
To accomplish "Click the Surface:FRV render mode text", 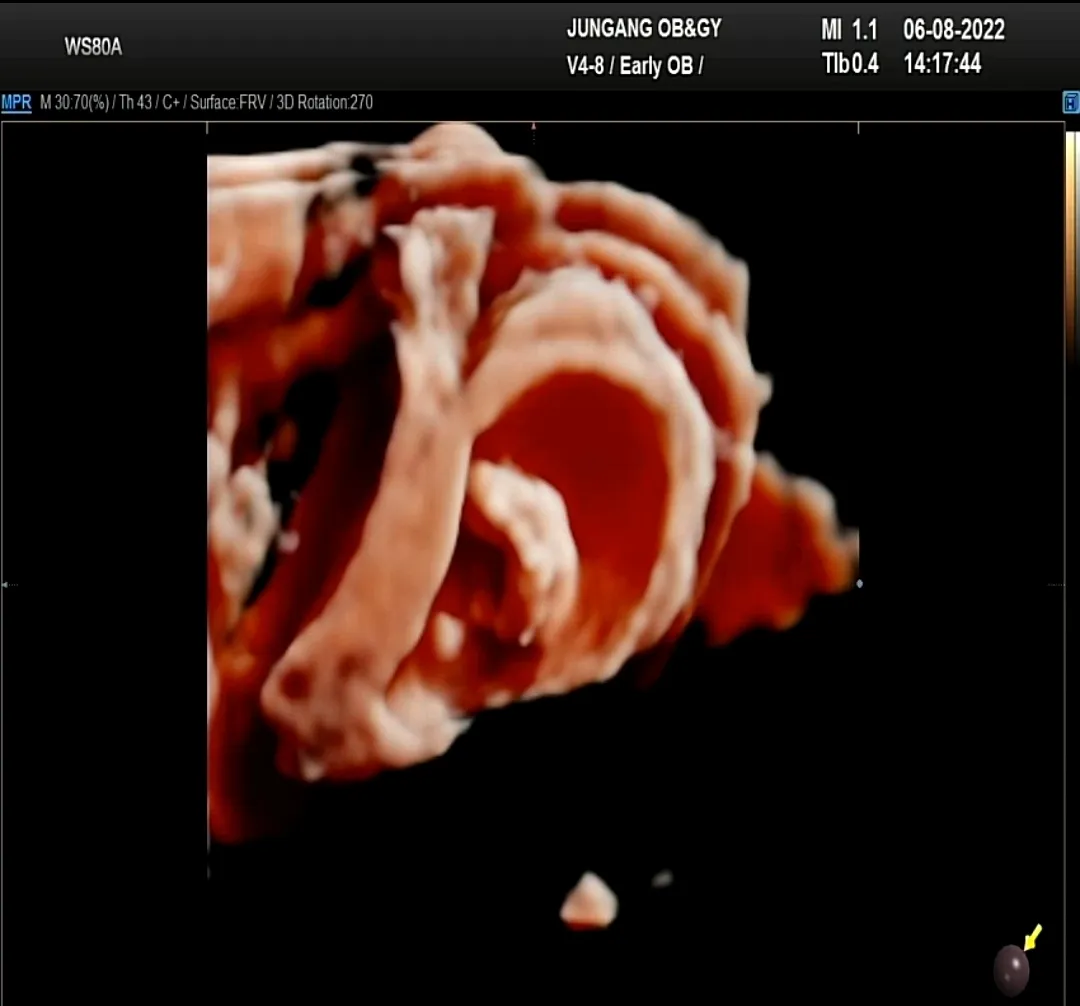I will pos(227,103).
